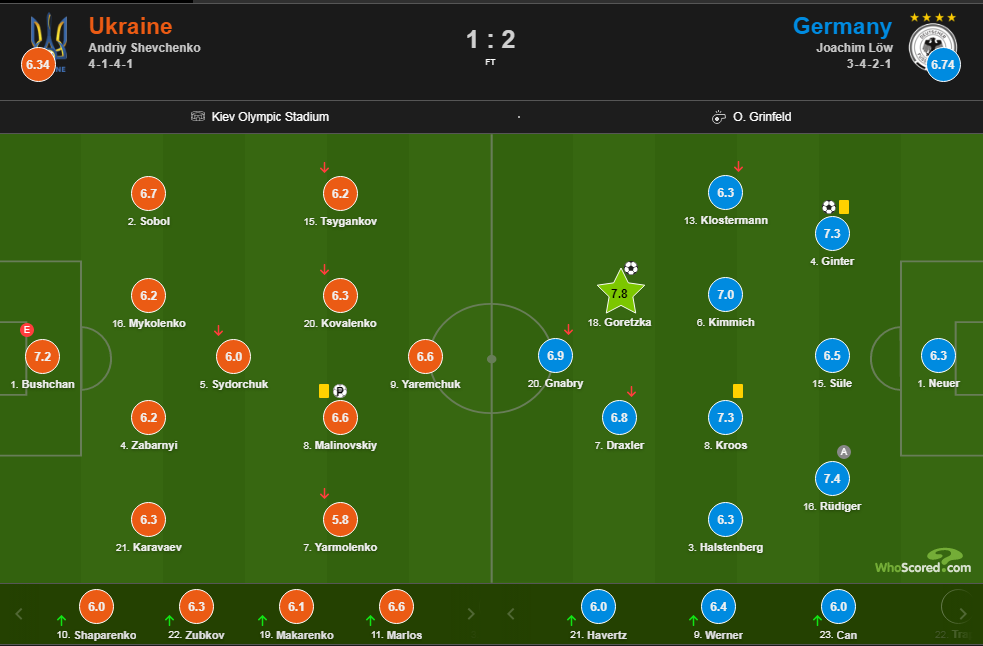Screen dimensions: 983x646
Task: Click the goal ball icon above Ginter
Action: (828, 207)
